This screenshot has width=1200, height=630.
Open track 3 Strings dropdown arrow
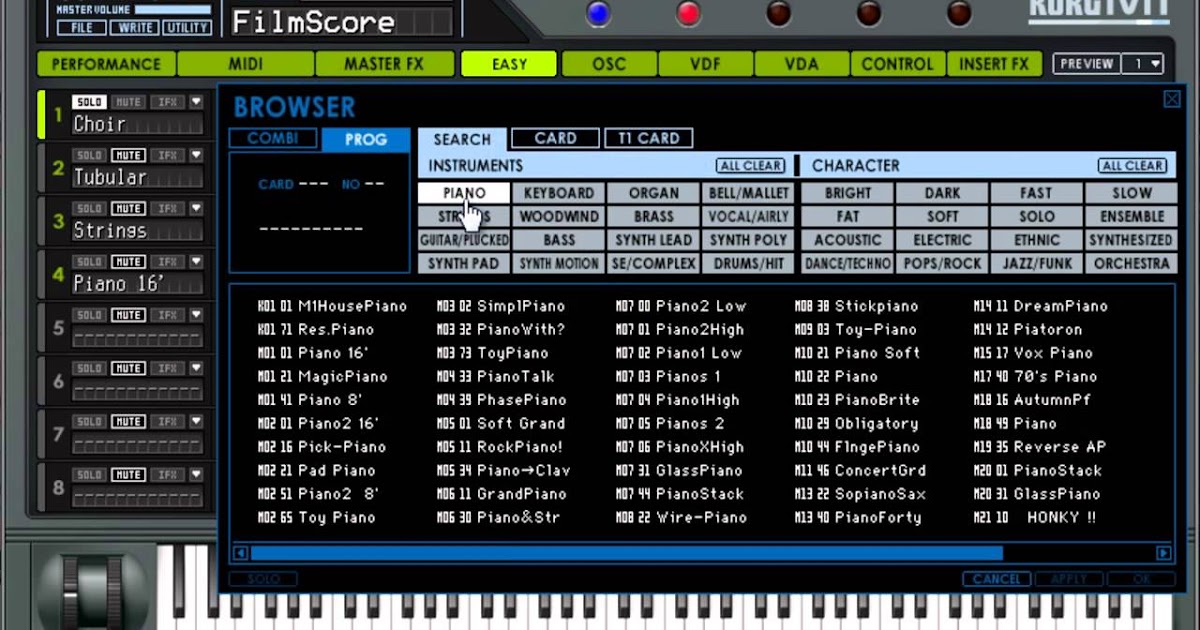tap(197, 208)
